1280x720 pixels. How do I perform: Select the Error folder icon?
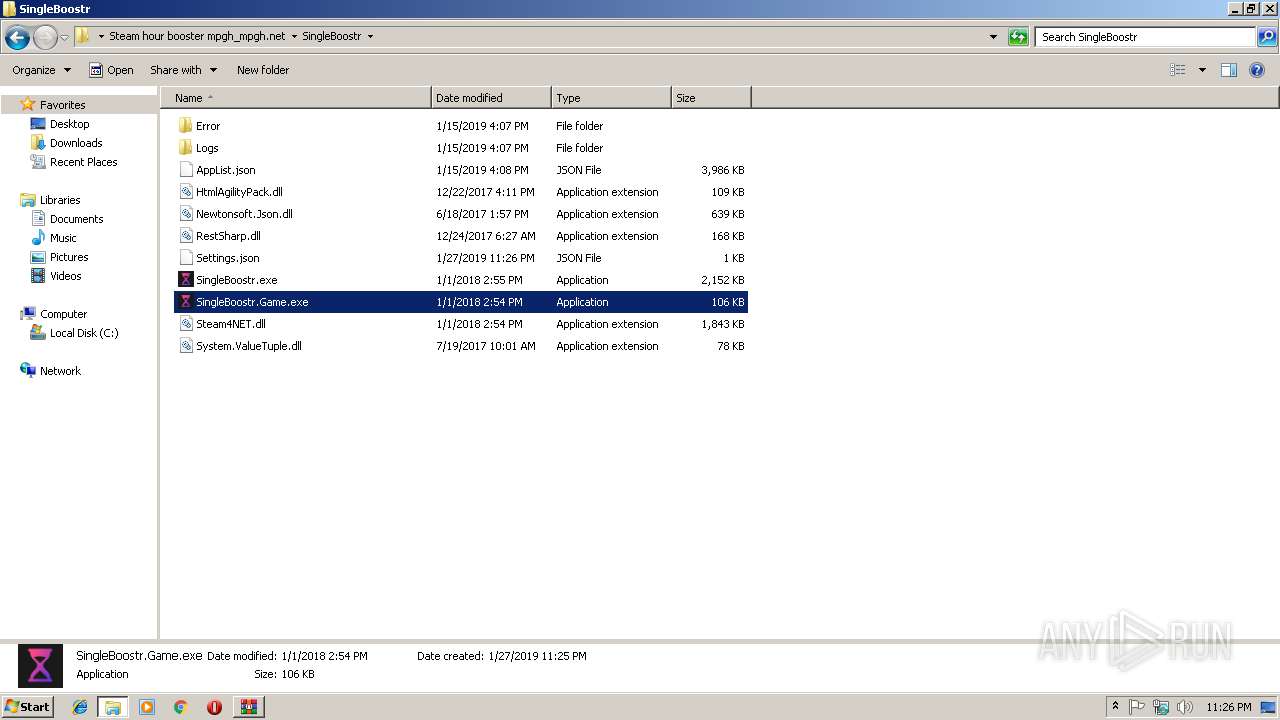[x=185, y=126]
